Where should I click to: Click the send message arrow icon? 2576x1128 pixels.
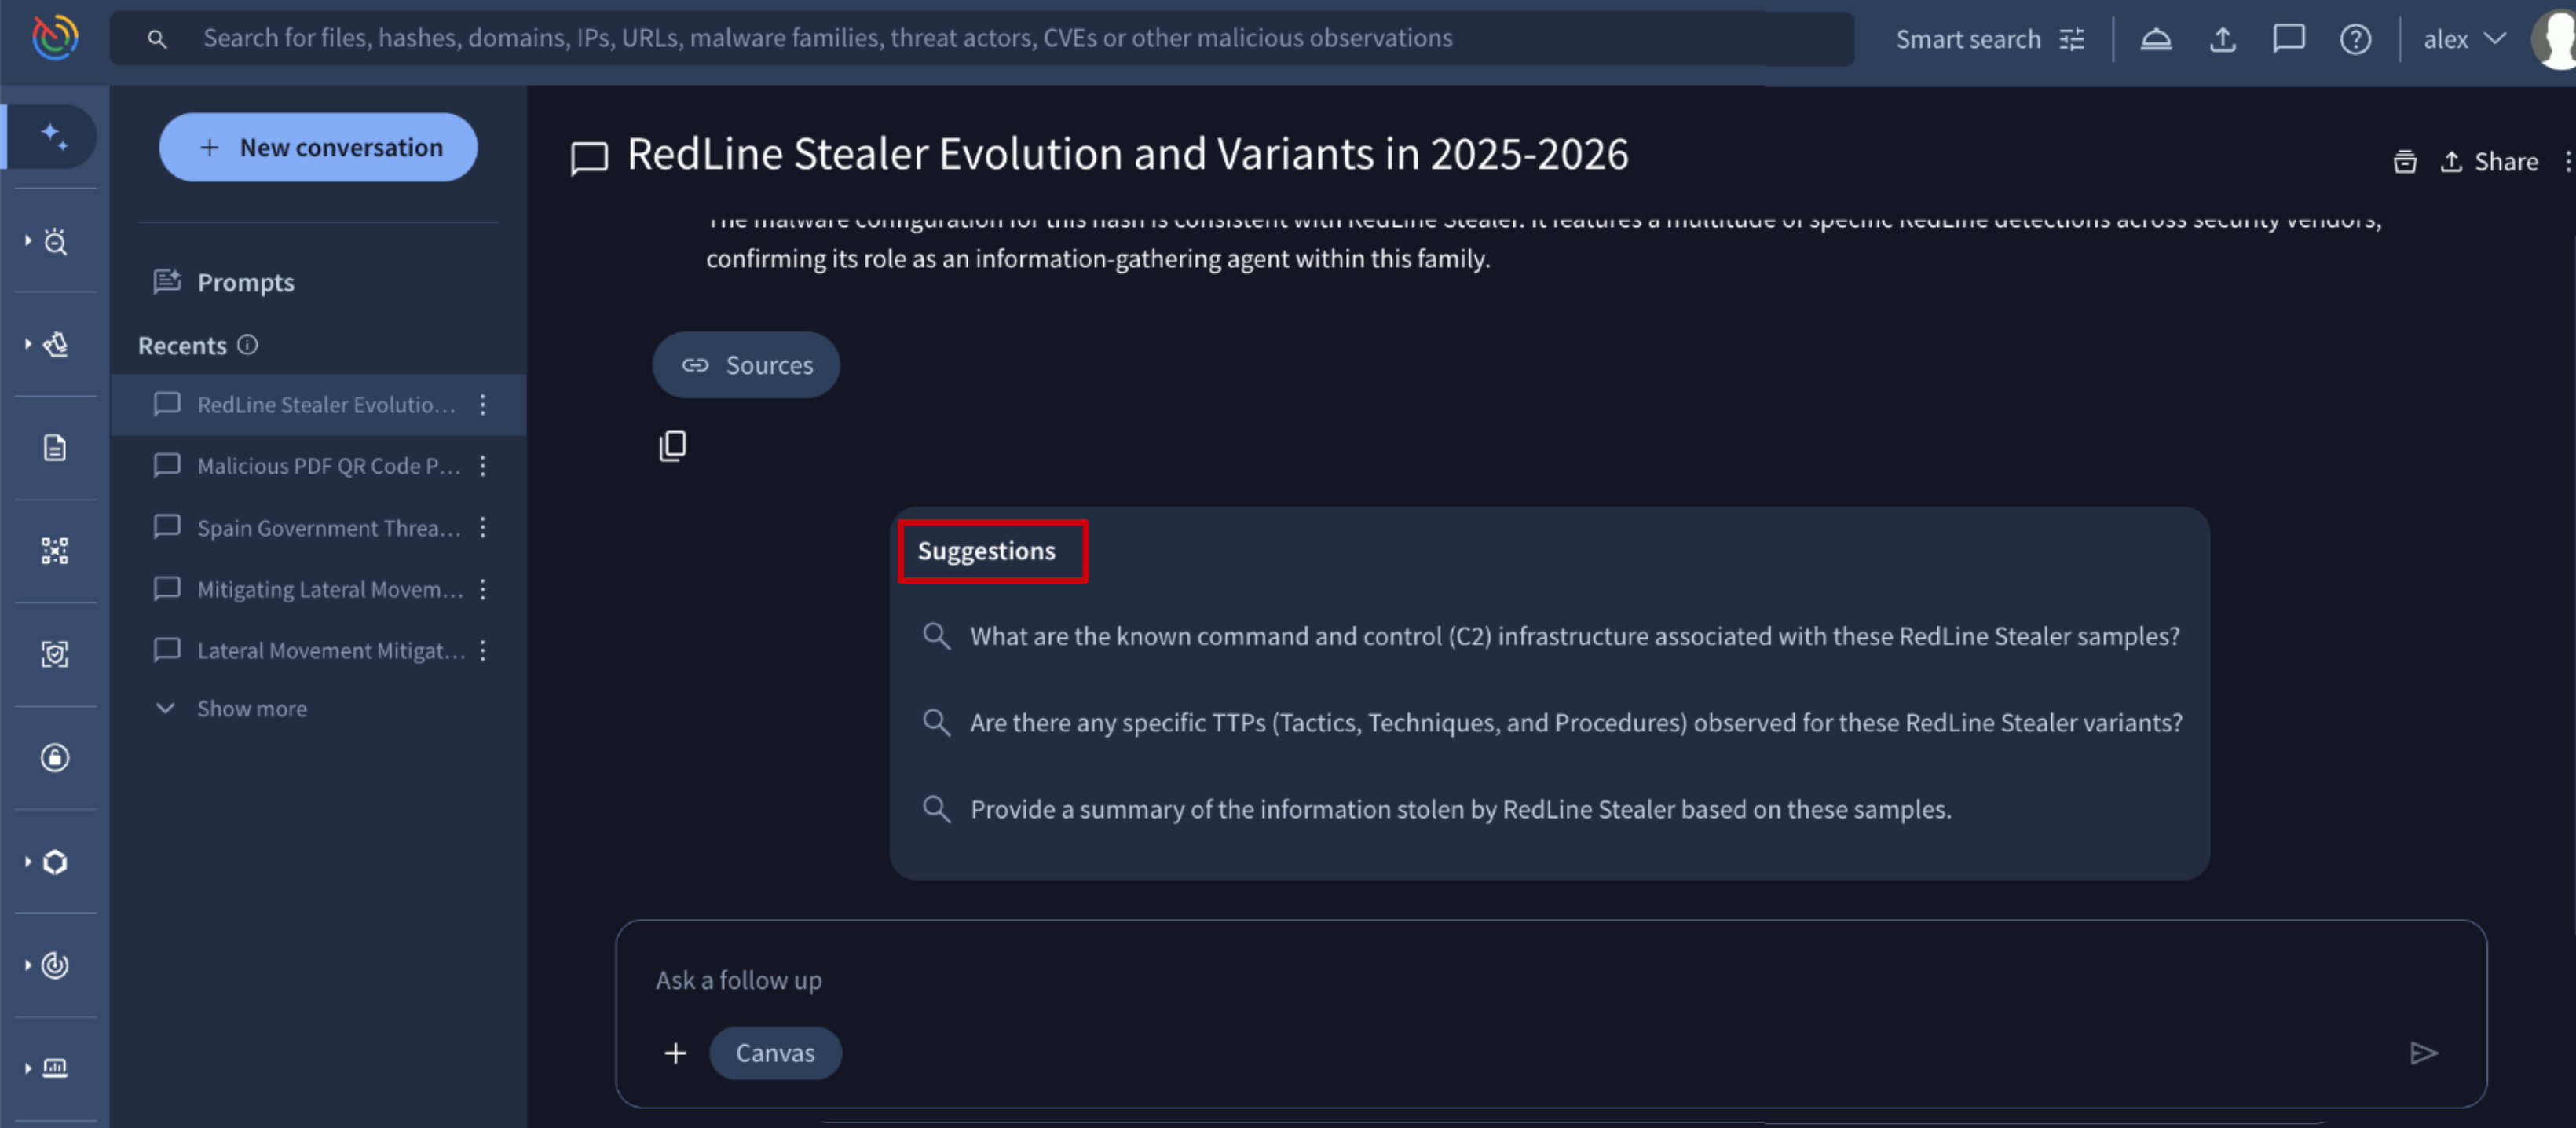tap(2423, 1053)
